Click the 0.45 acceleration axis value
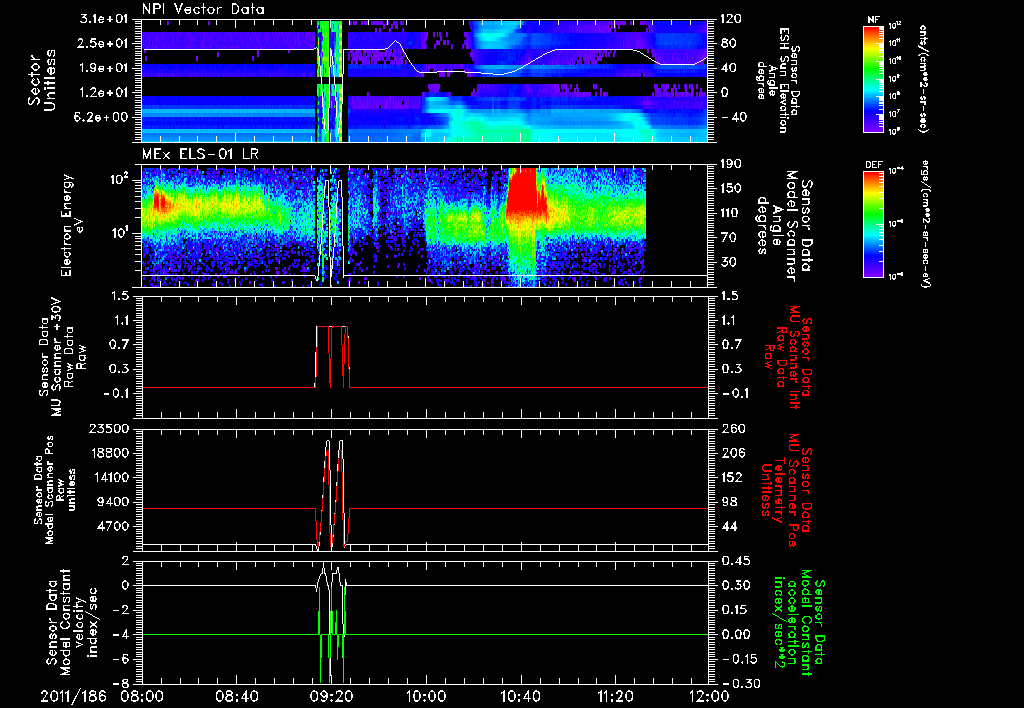Viewport: 1024px width, 708px height. click(735, 561)
